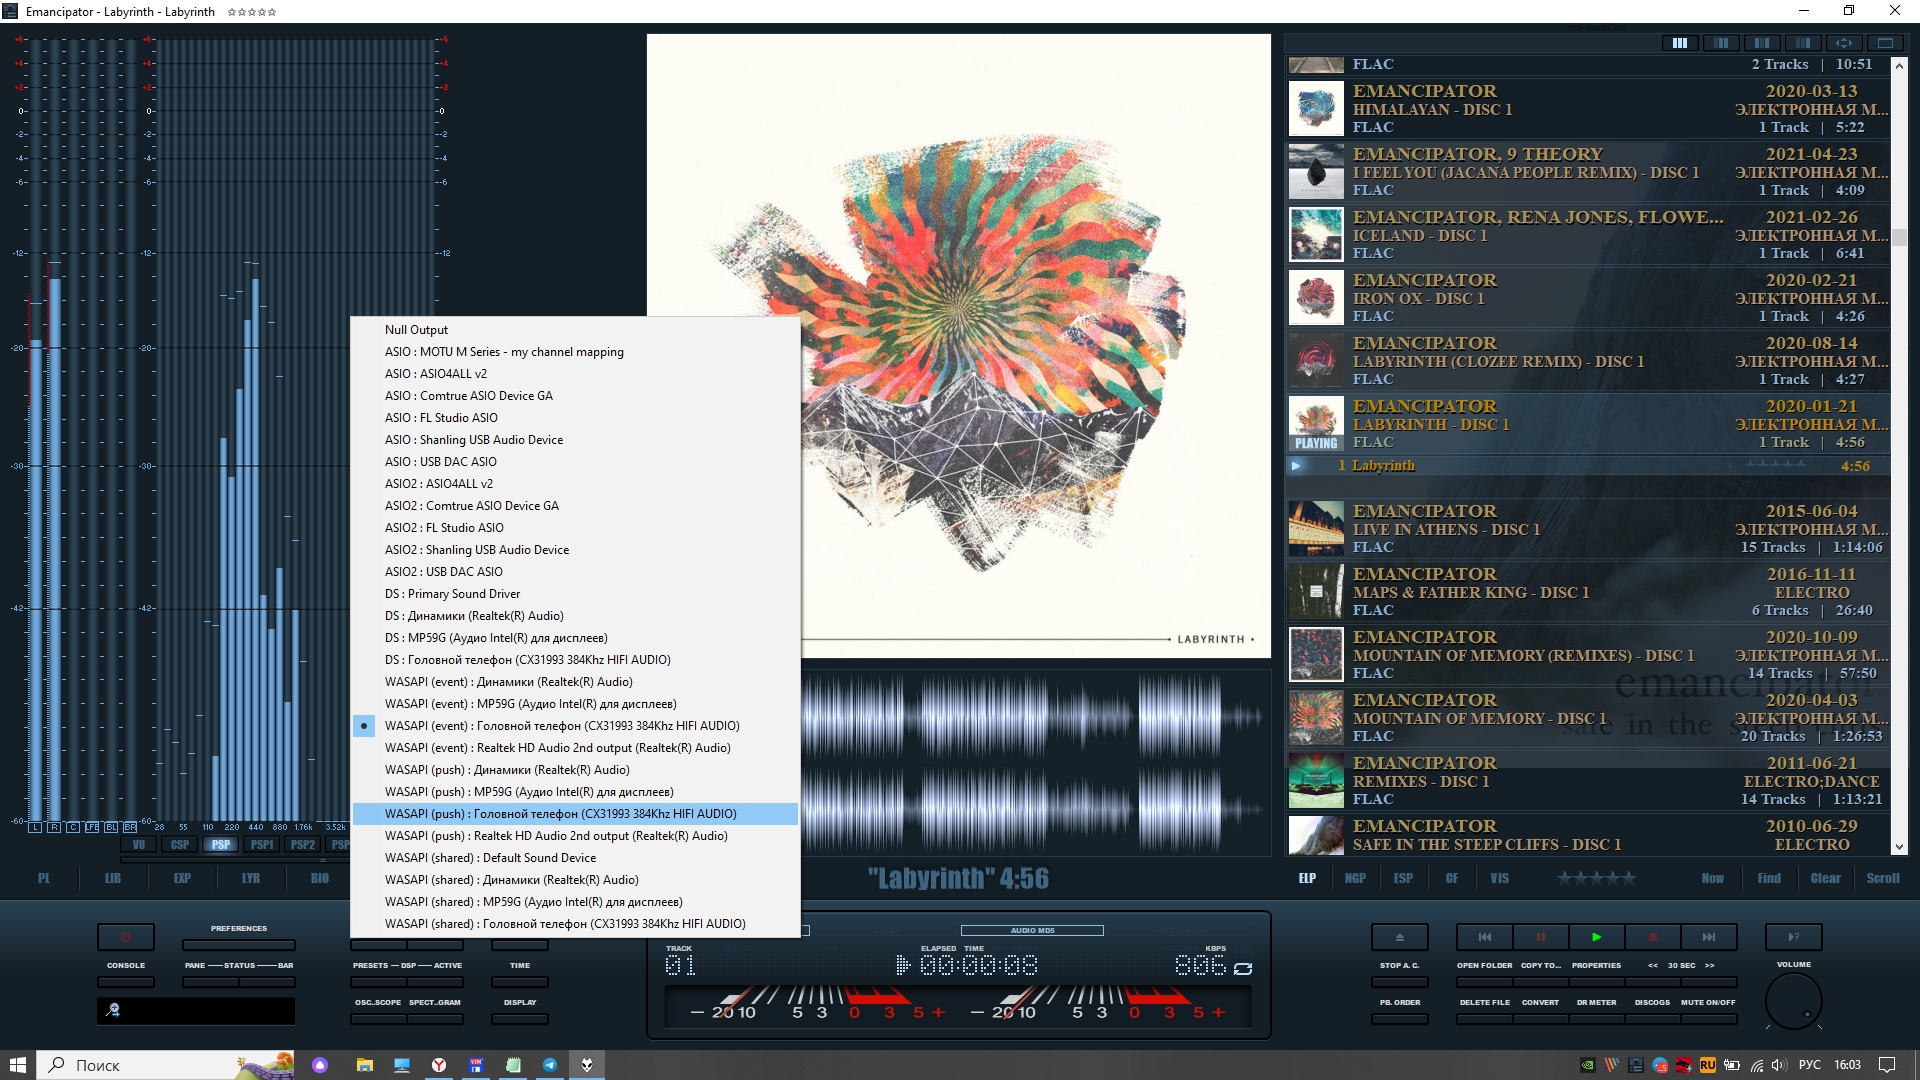Image resolution: width=1920 pixels, height=1080 pixels.
Task: Toggle DSP Active button
Action: pyautogui.click(x=435, y=982)
